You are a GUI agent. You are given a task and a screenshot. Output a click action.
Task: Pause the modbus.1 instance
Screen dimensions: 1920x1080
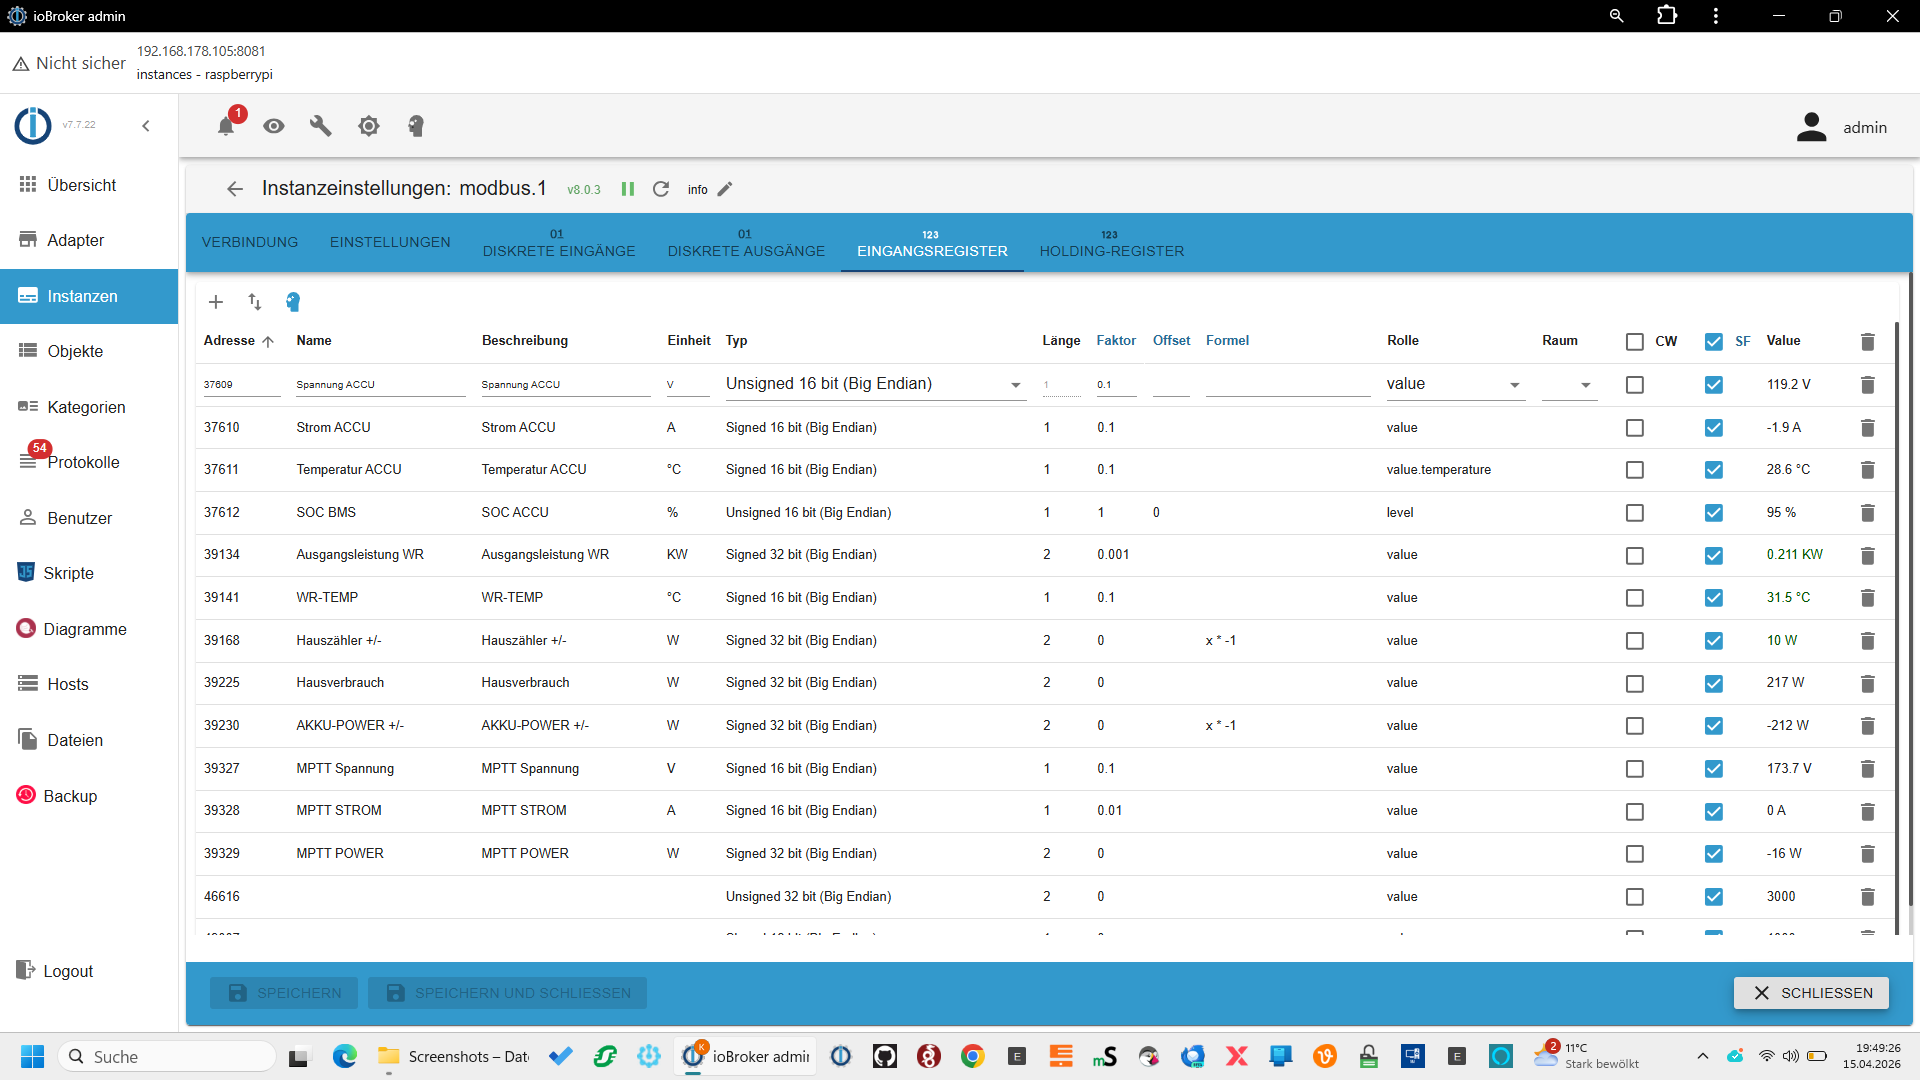[628, 189]
